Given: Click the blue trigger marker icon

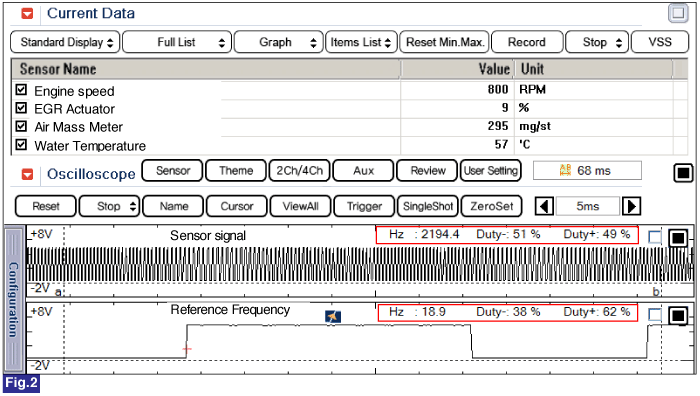Looking at the screenshot, I should click(333, 317).
